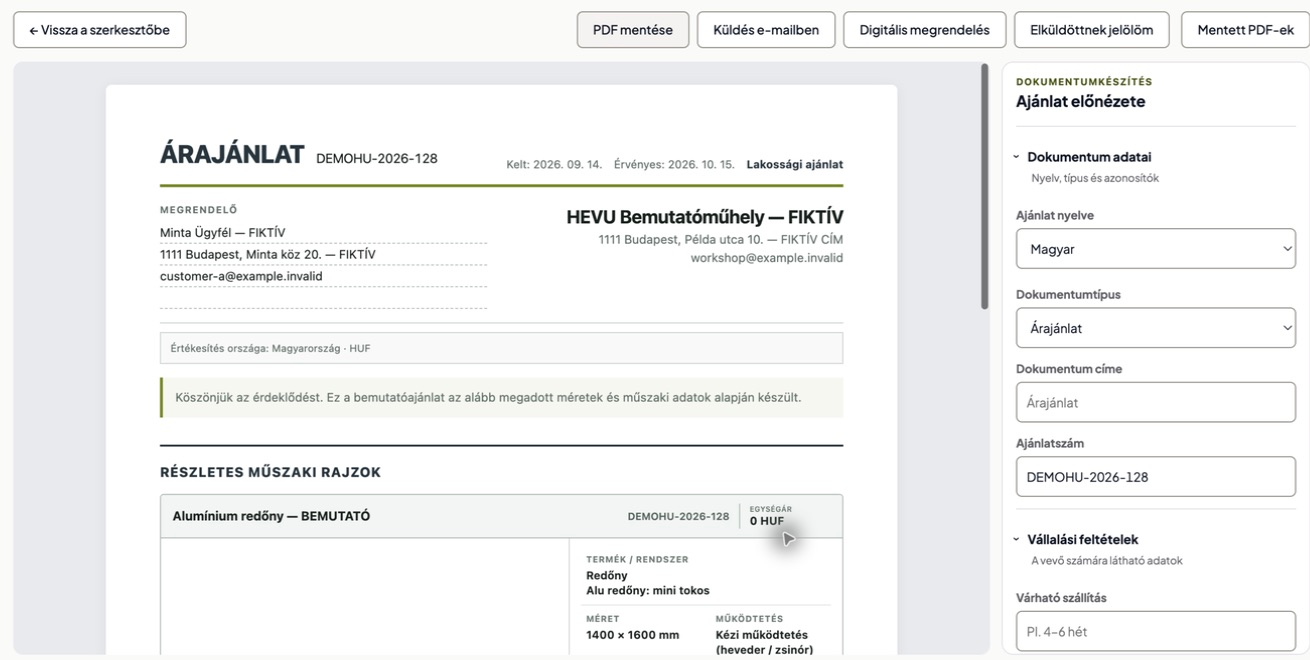Viewport: 1310px width, 660px height.
Task: Click the email customer-a@example.invalid
Action: point(241,277)
